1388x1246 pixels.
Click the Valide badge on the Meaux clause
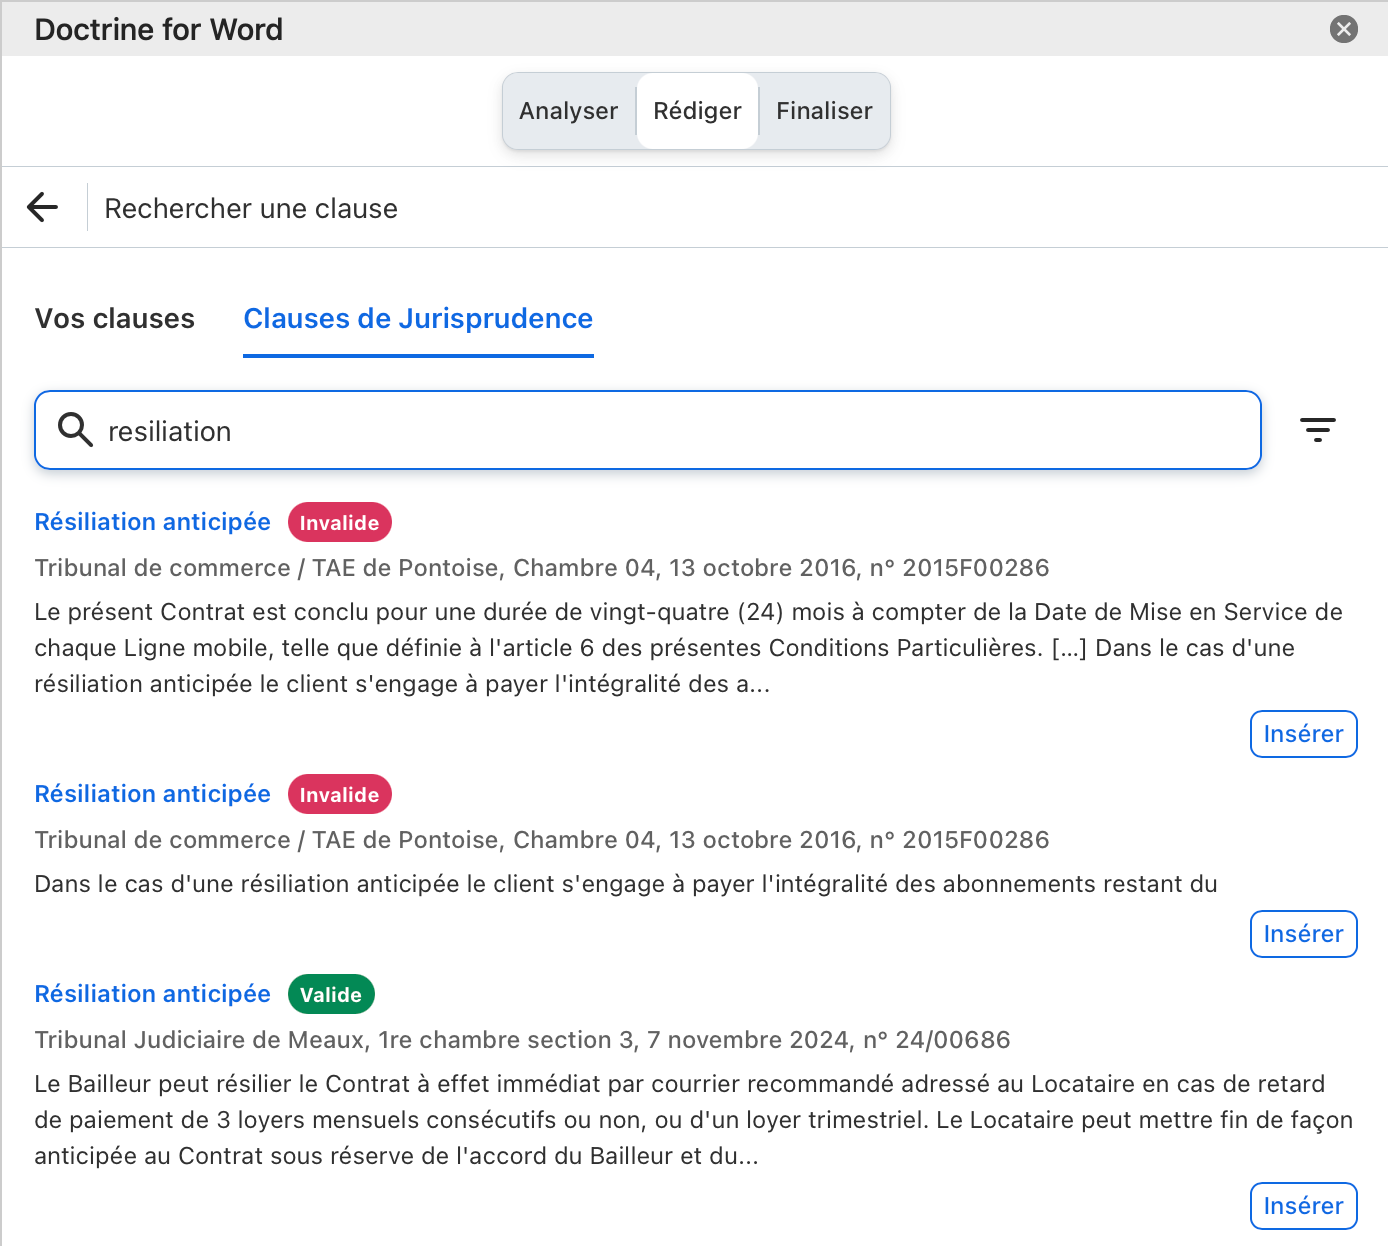point(331,994)
